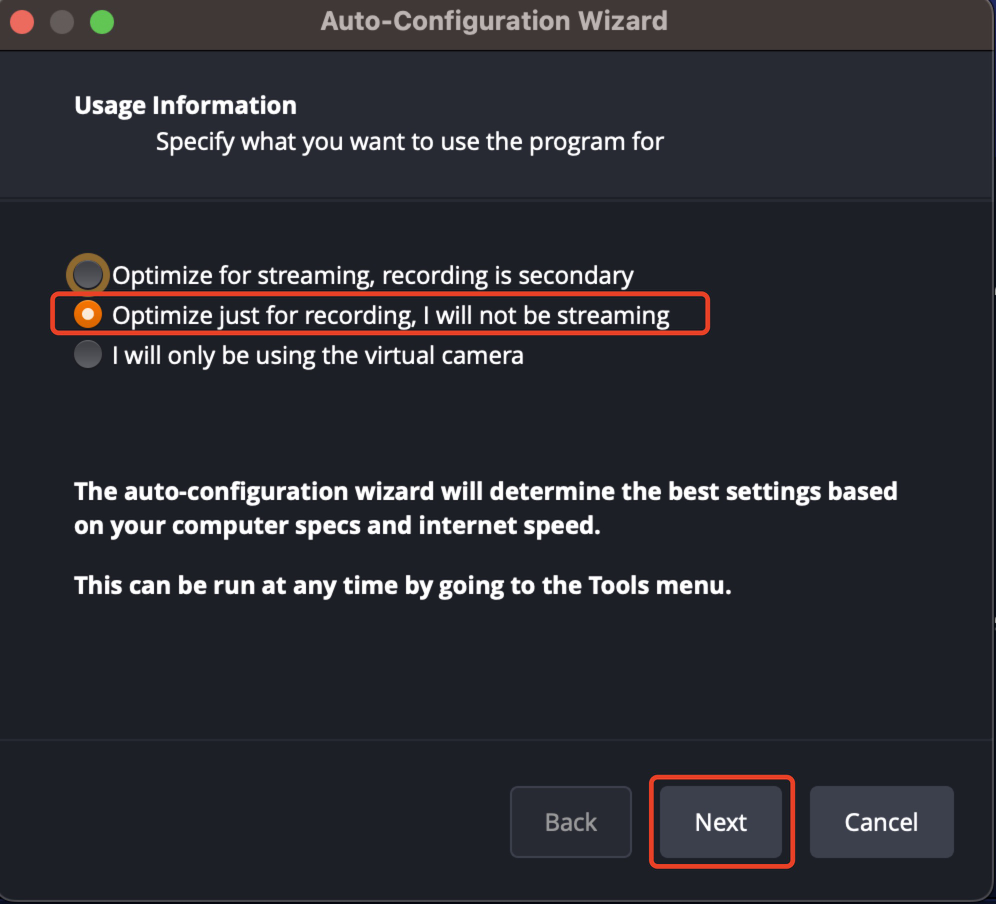The height and width of the screenshot is (904, 996).
Task: Pick the 'virtual camera only' radio button
Action: tap(88, 355)
